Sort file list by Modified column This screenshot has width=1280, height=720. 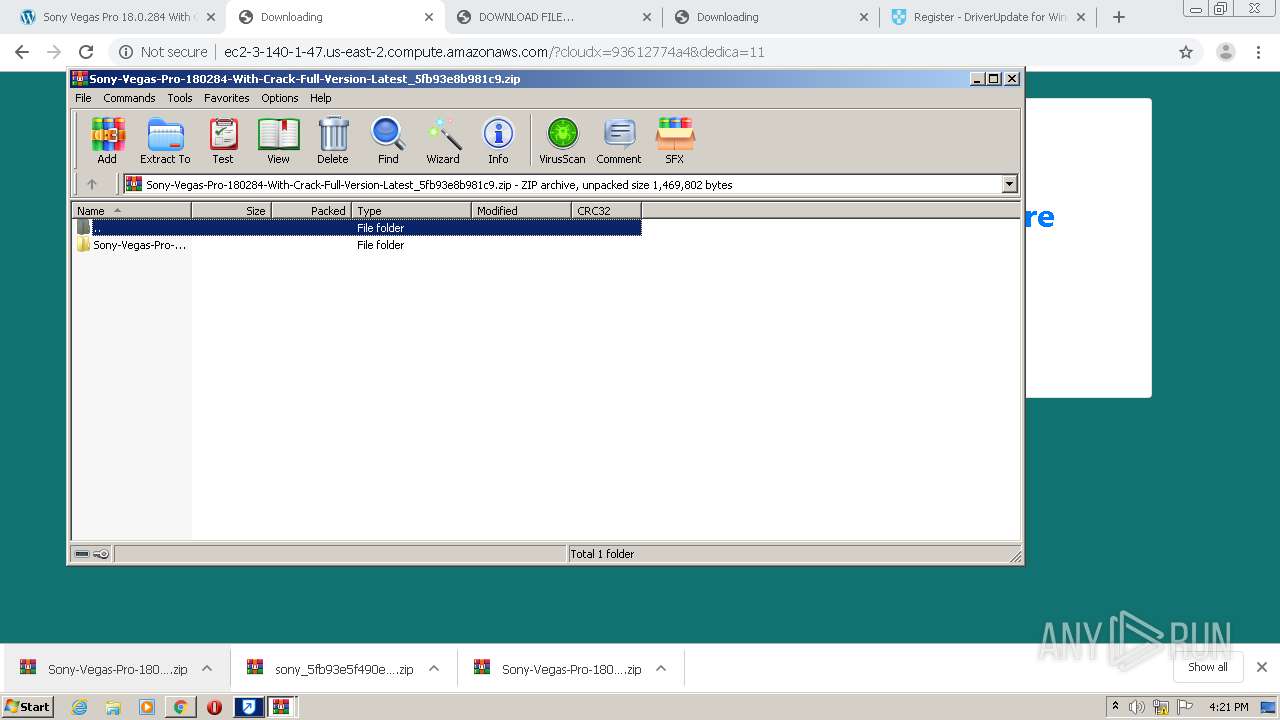[x=521, y=210]
